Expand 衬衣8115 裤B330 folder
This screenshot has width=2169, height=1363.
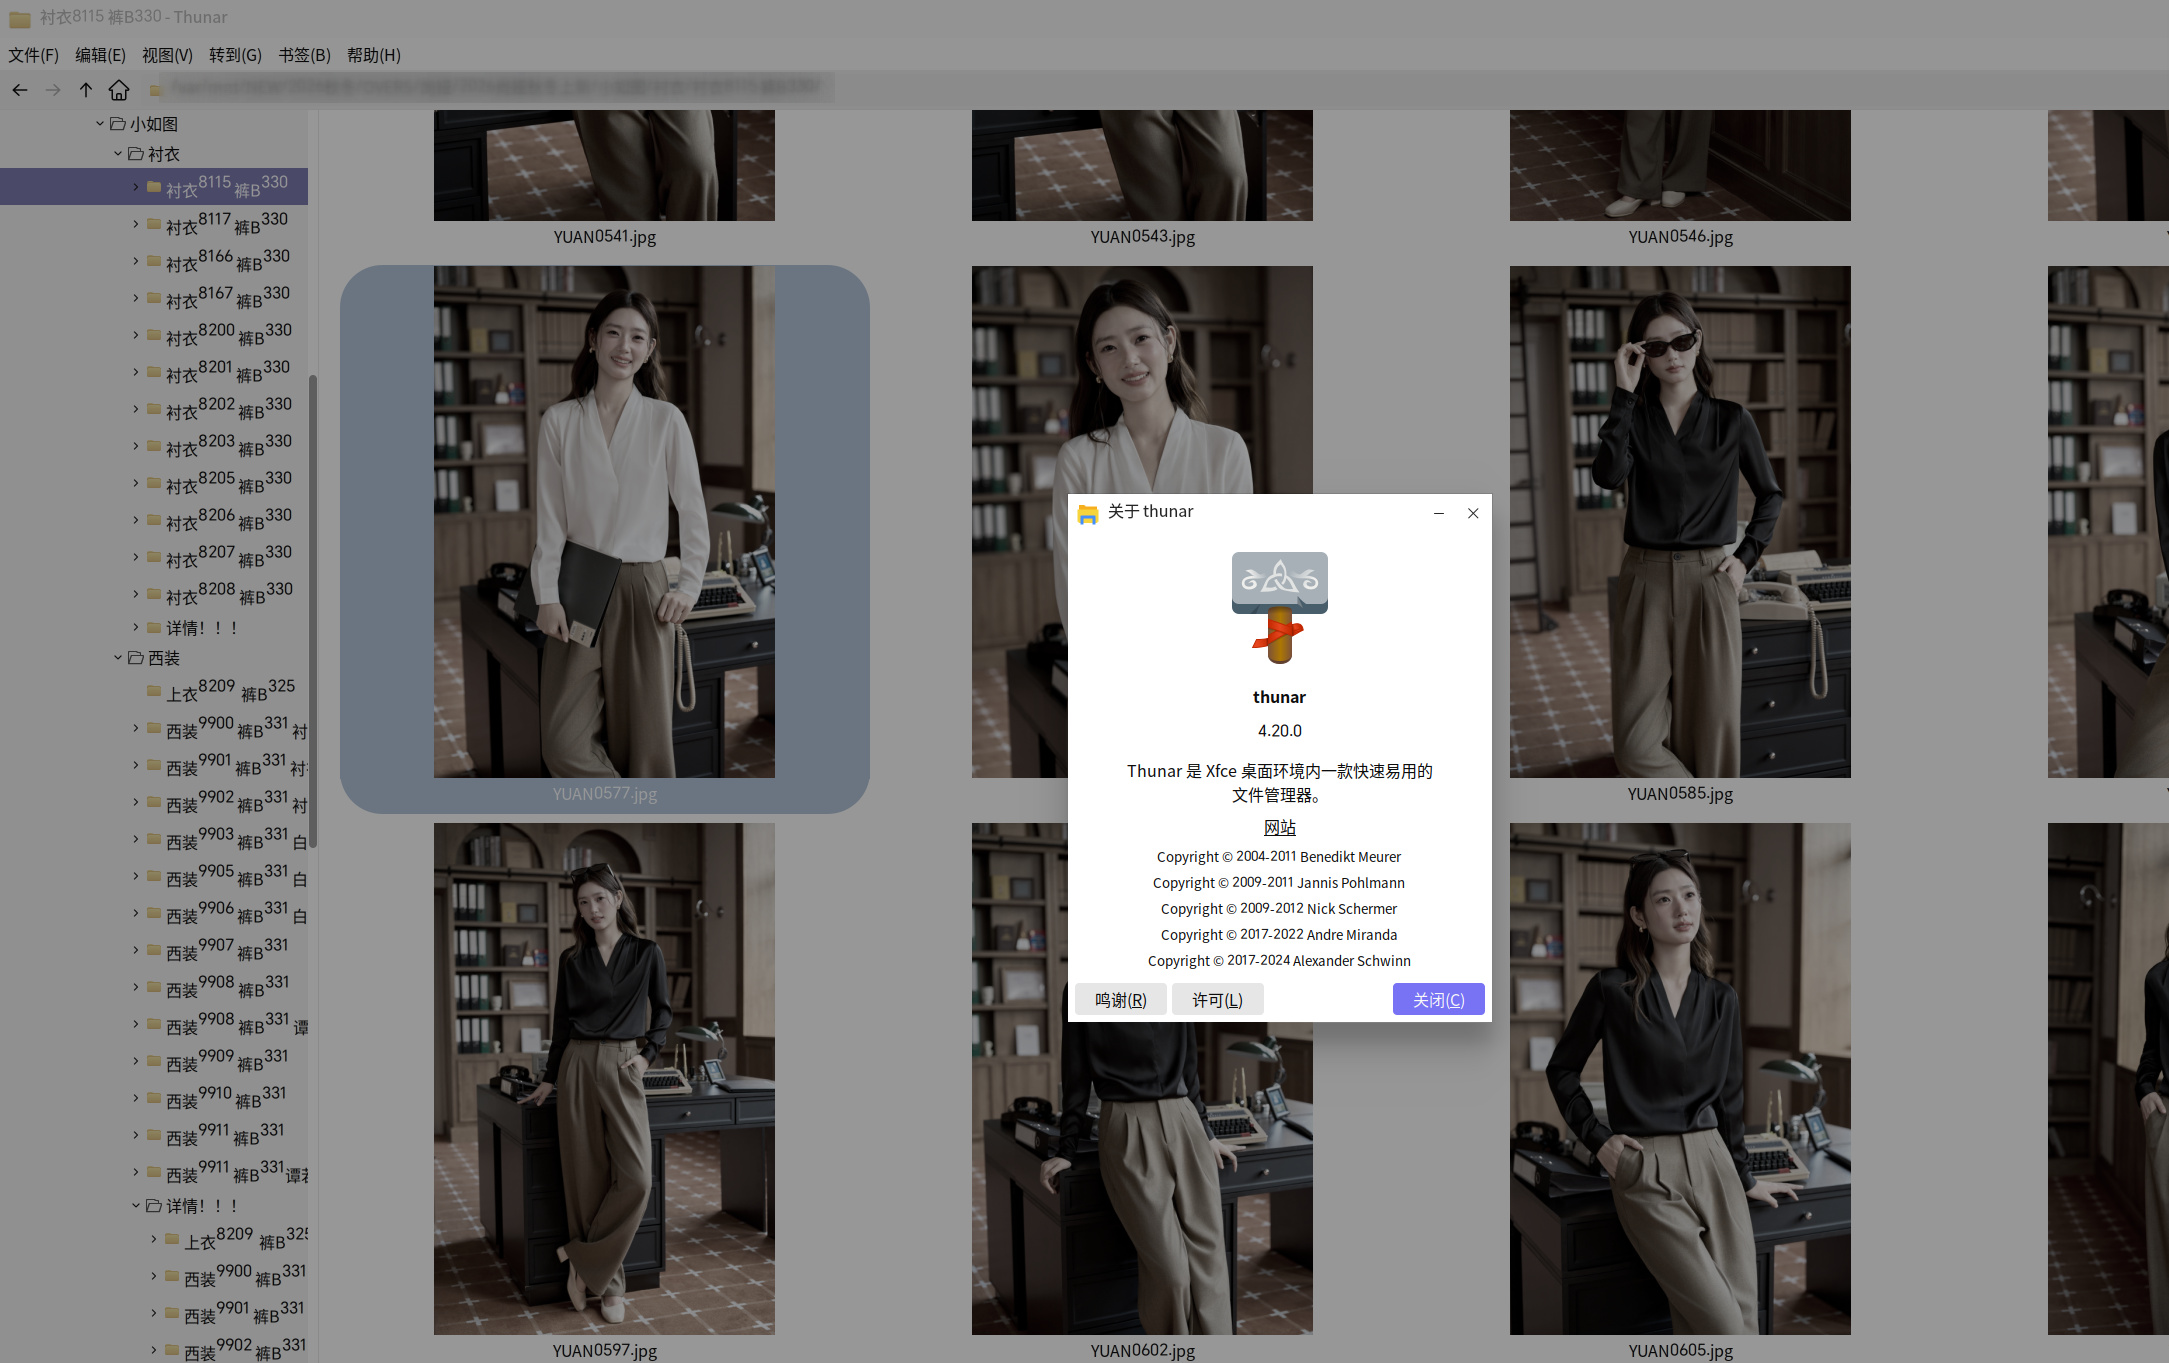[136, 187]
